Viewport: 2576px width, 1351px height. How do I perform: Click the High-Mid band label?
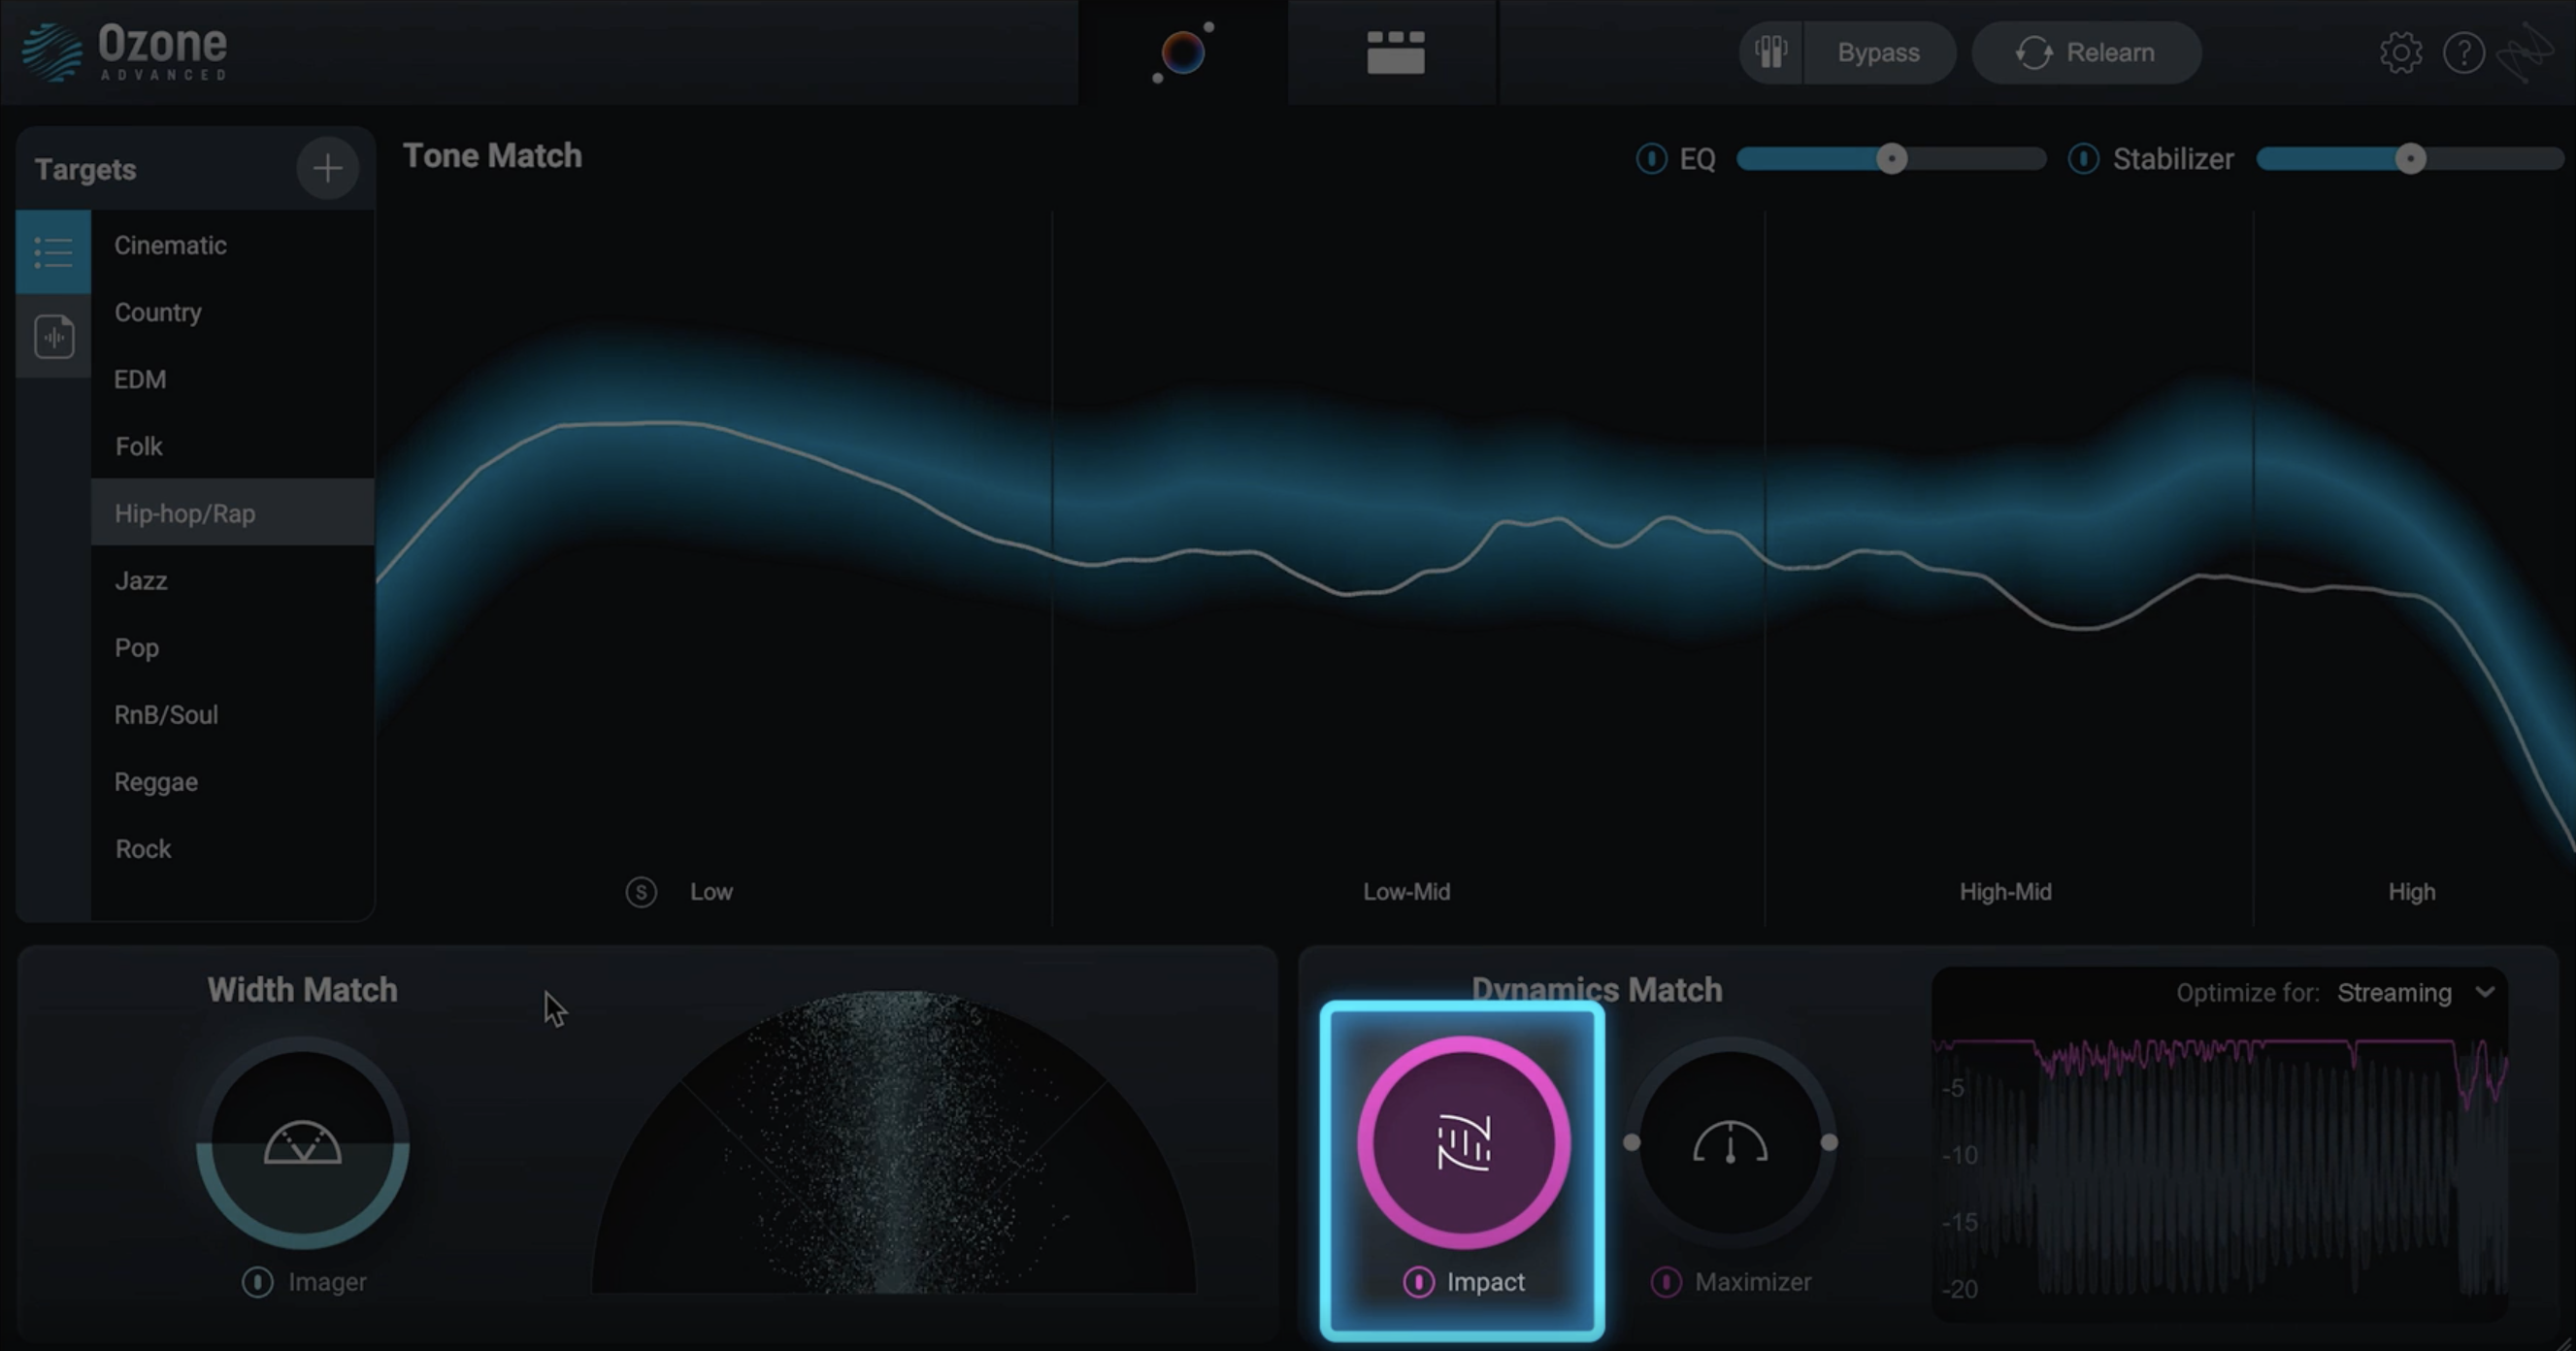(x=2005, y=891)
